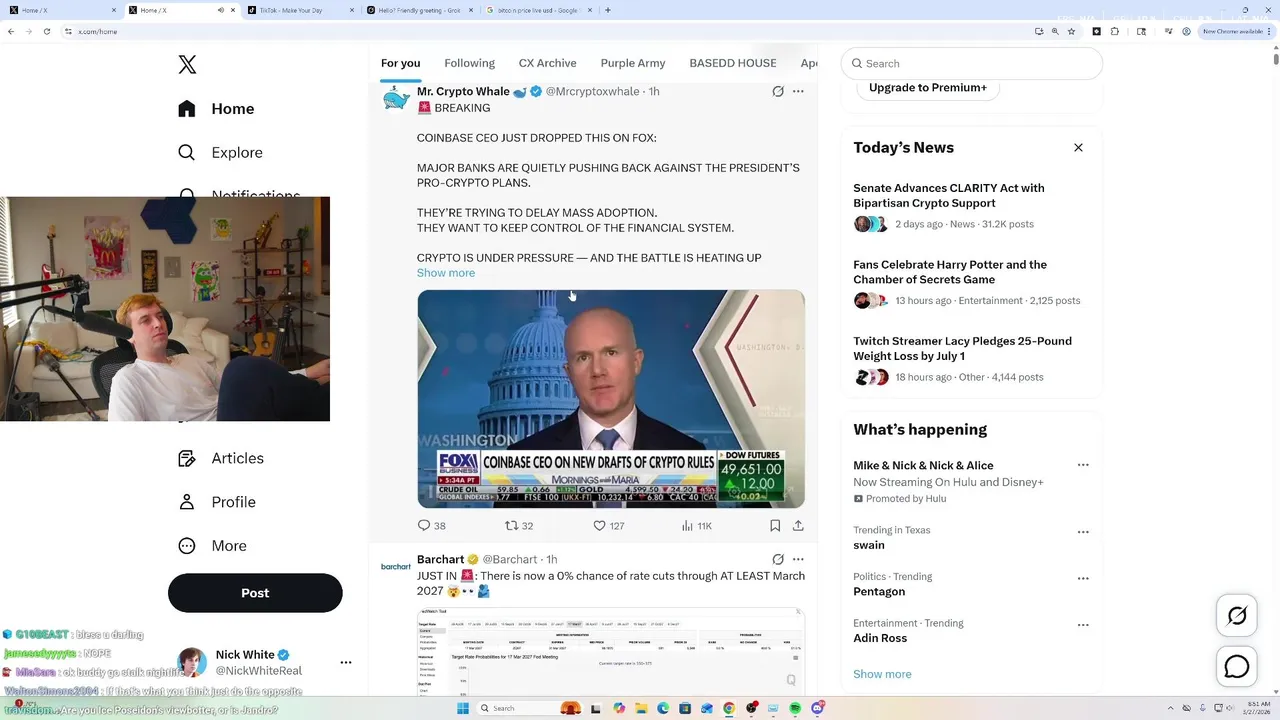
Task: Show more trends in What's happening
Action: click(x=882, y=674)
